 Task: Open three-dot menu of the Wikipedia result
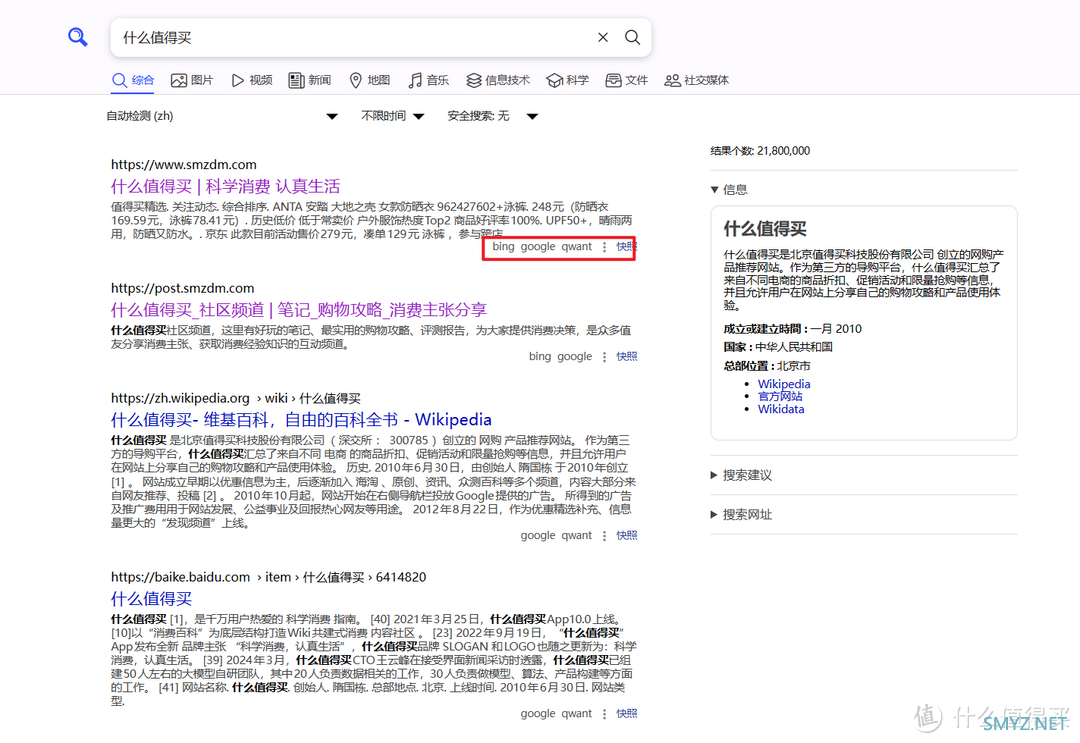pos(604,536)
